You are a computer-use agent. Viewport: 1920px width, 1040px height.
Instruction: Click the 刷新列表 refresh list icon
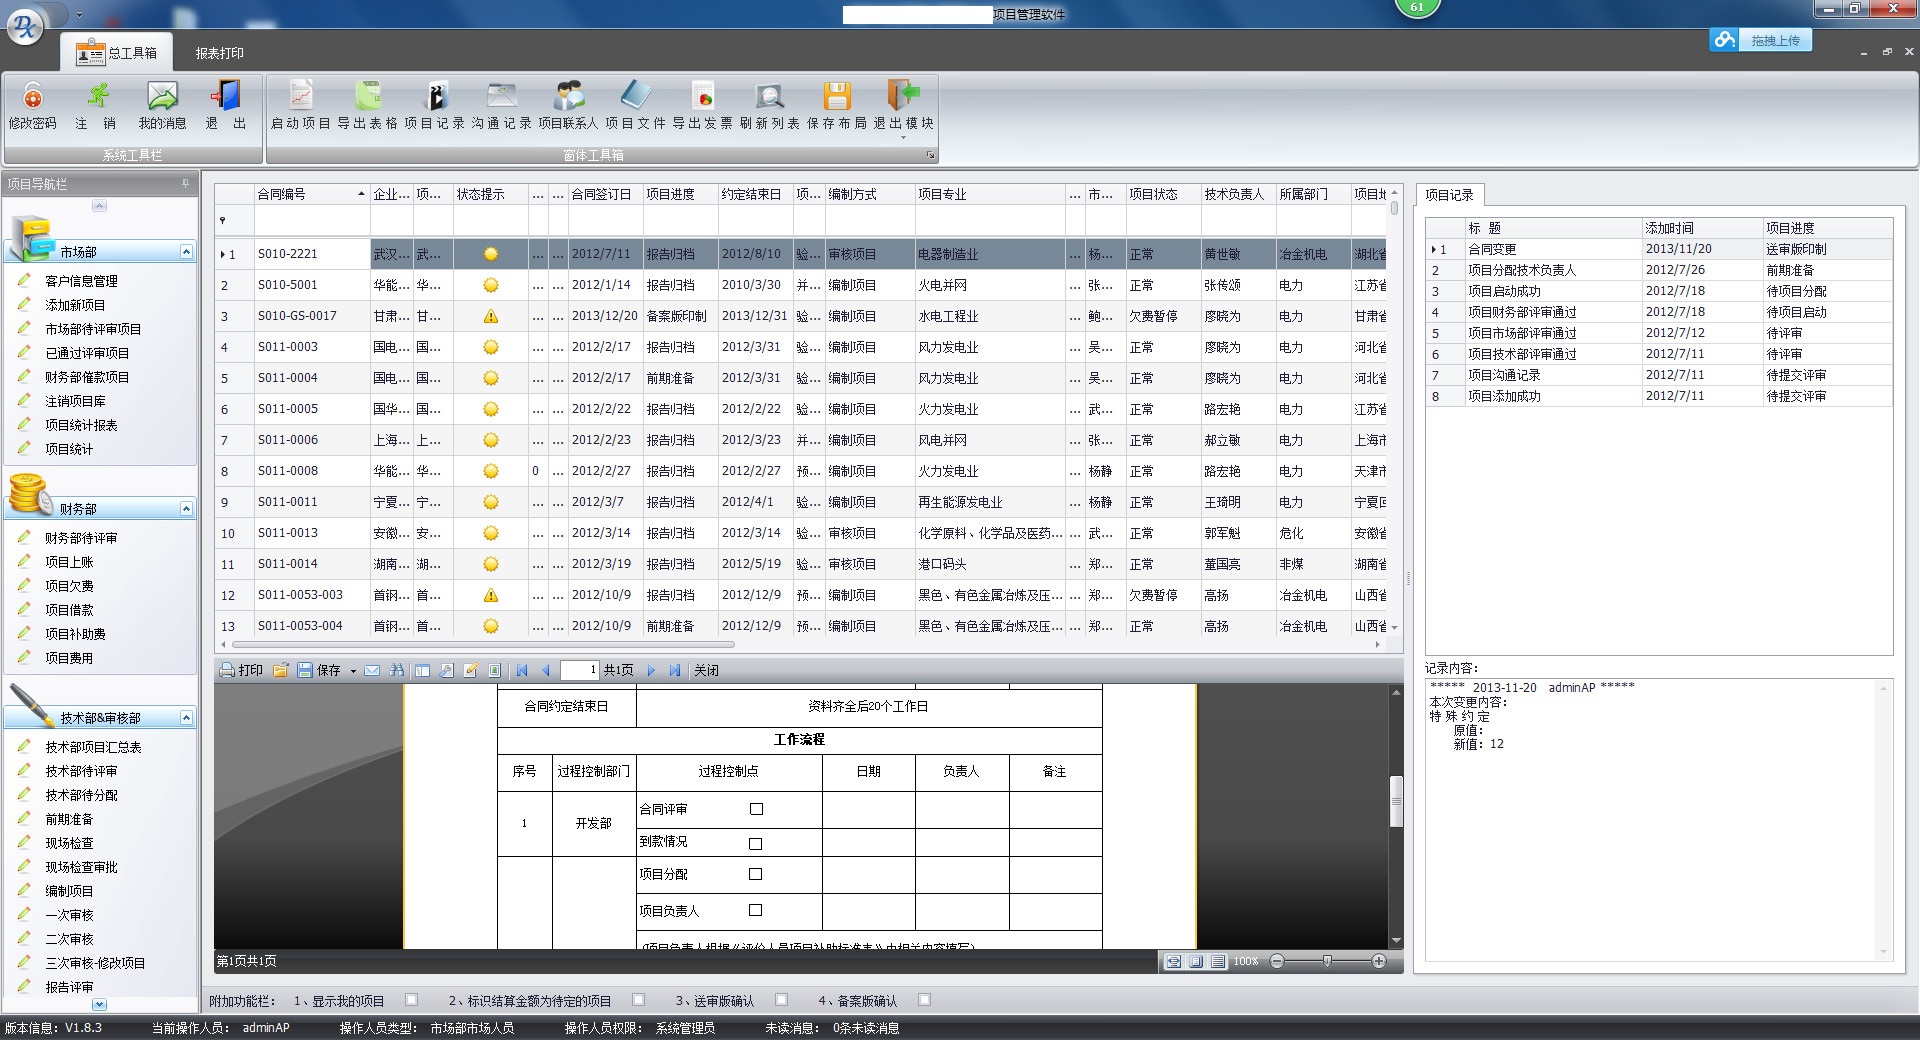pyautogui.click(x=769, y=98)
